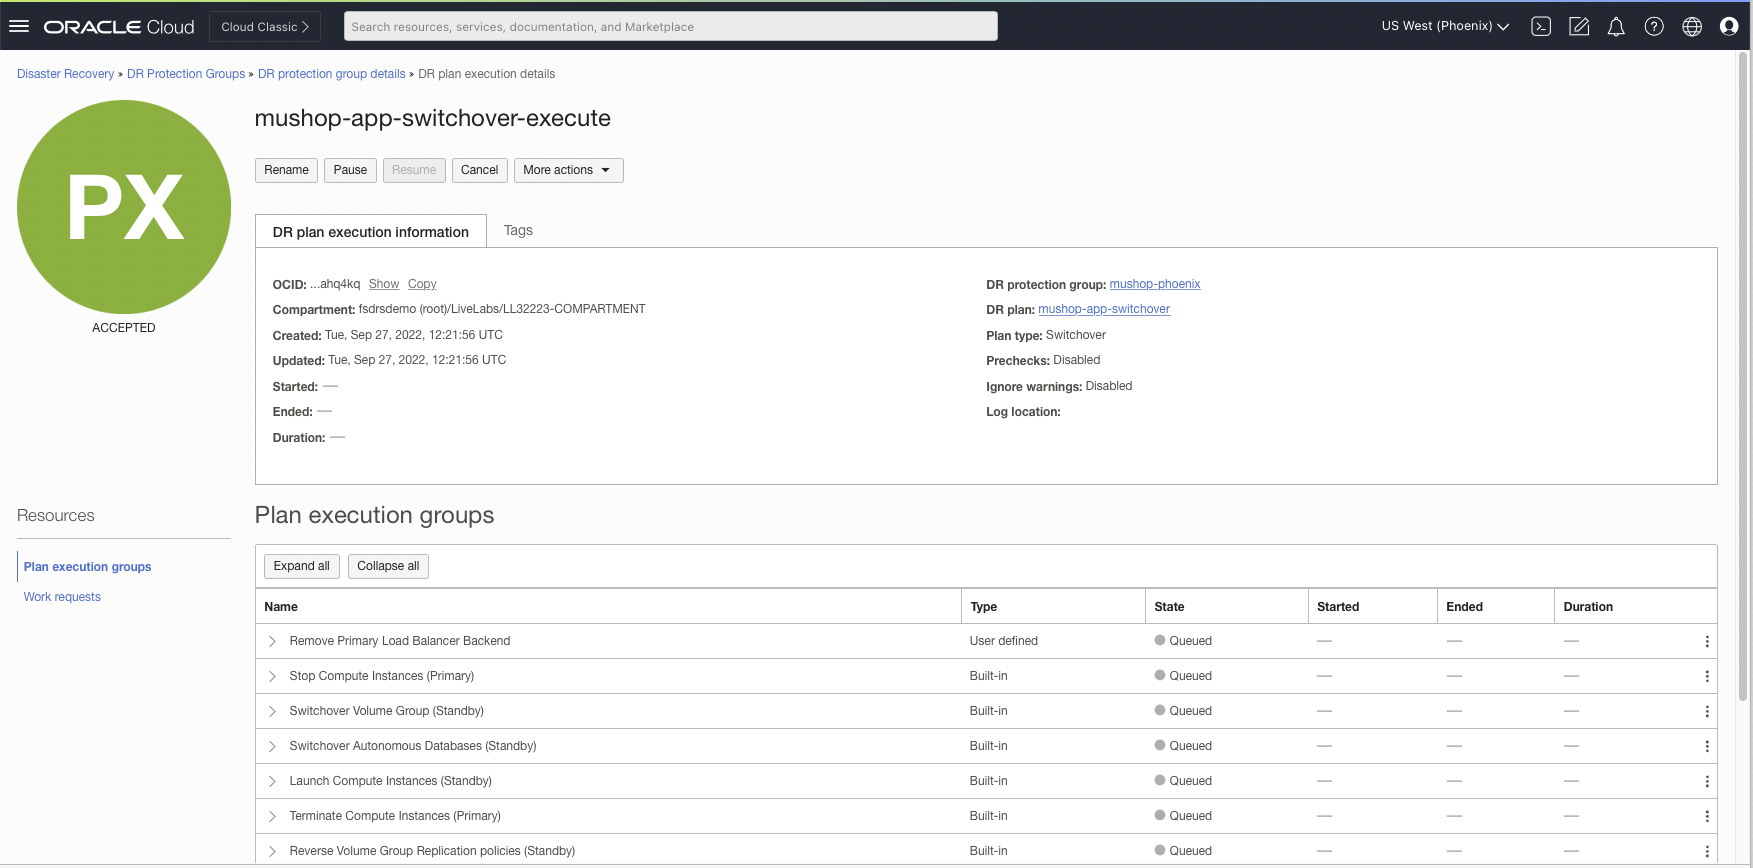Focus the search resources input field

click(670, 27)
